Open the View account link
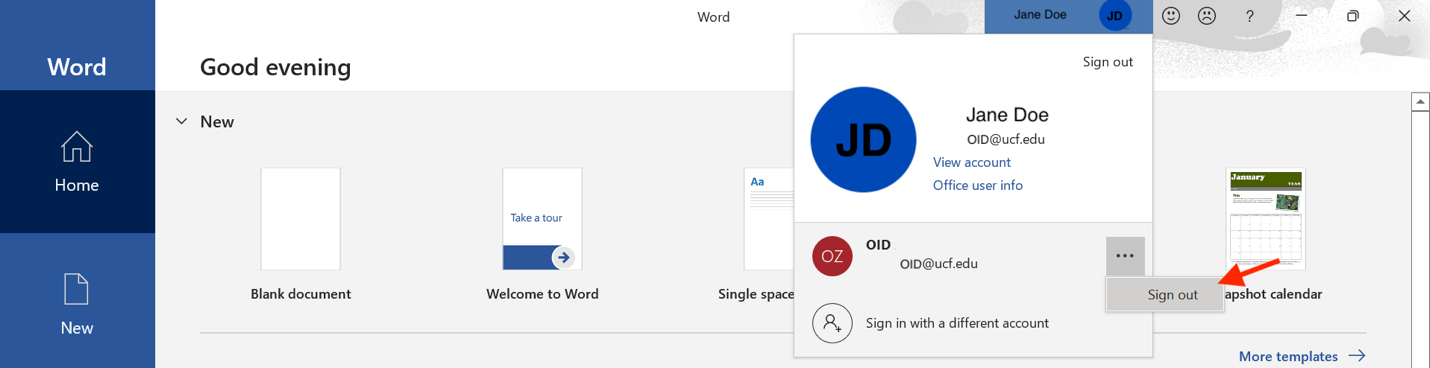Screen dimensions: 1430x368 [x=971, y=162]
